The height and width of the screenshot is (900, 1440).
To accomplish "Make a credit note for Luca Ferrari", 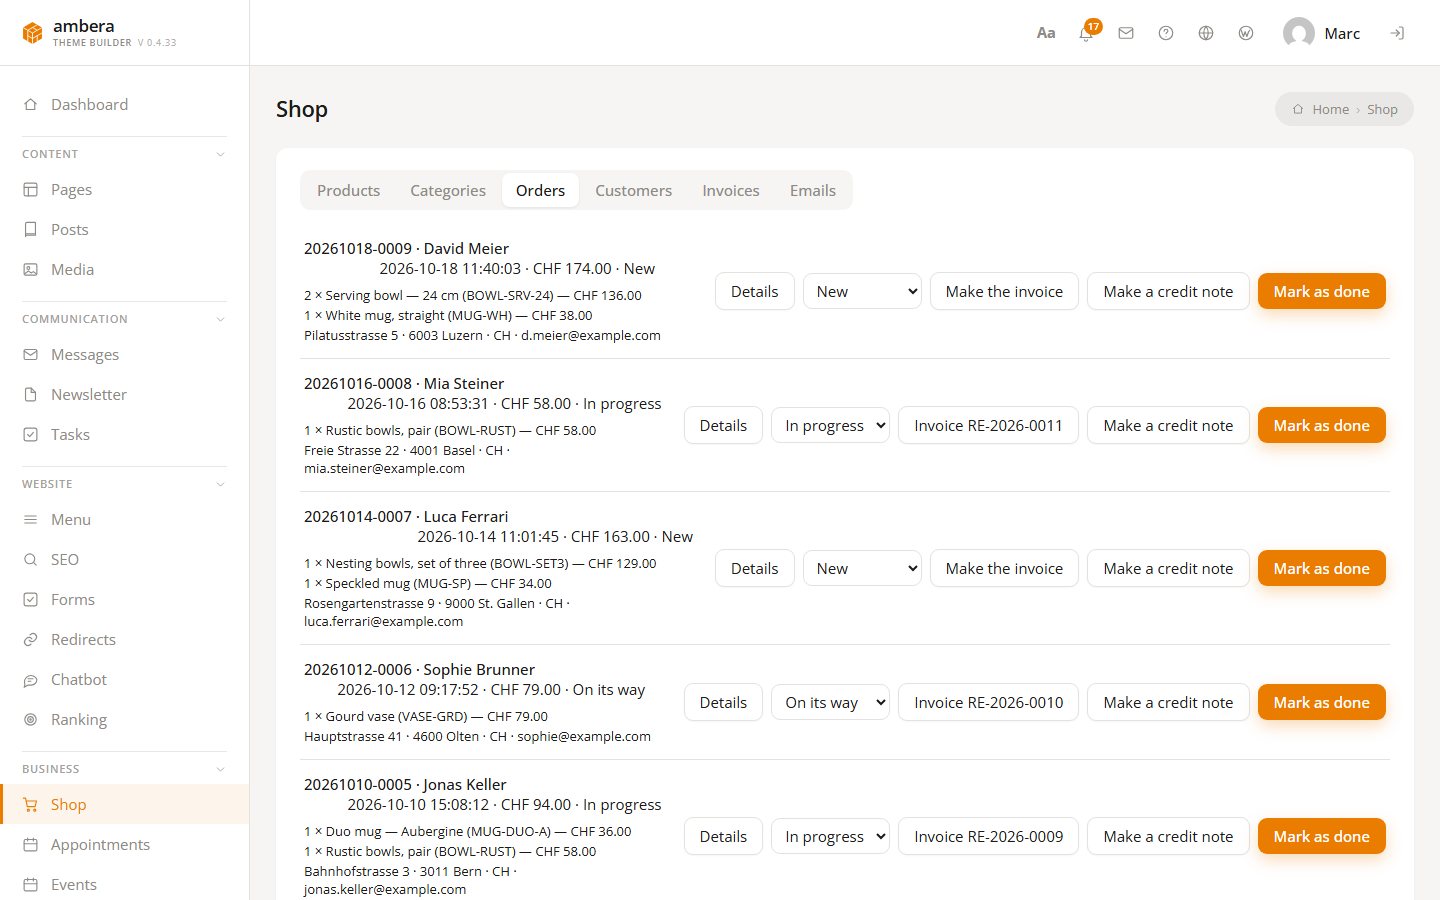I will [x=1168, y=568].
